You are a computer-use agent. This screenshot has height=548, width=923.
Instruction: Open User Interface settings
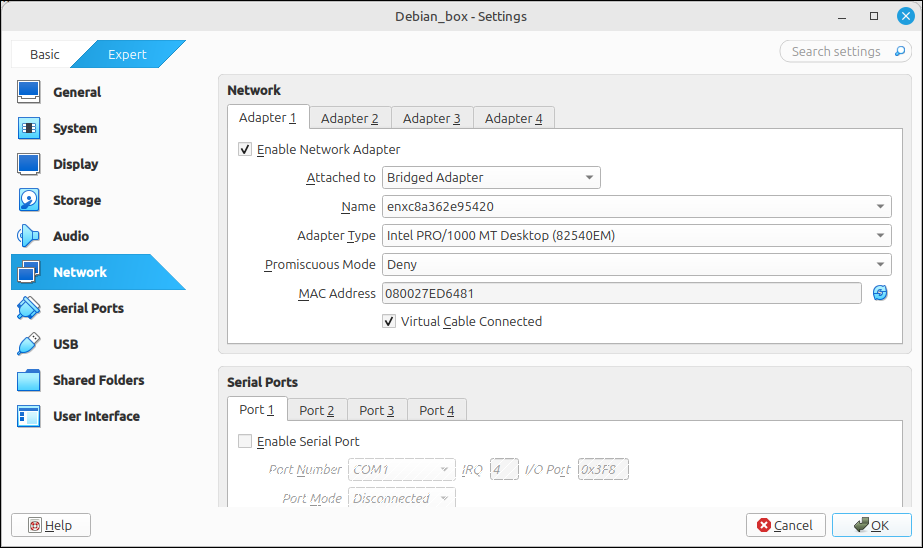click(x=96, y=416)
